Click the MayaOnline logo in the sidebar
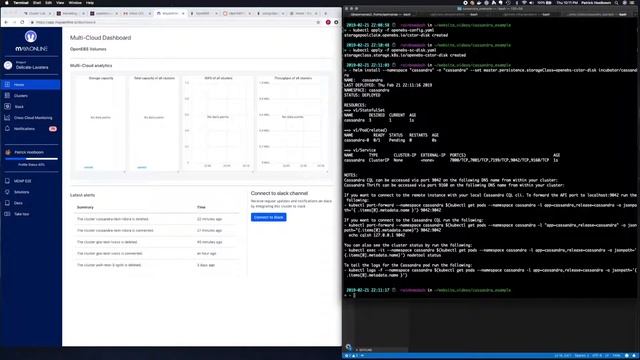Image resolution: width=640 pixels, height=360 pixels. 31,41
